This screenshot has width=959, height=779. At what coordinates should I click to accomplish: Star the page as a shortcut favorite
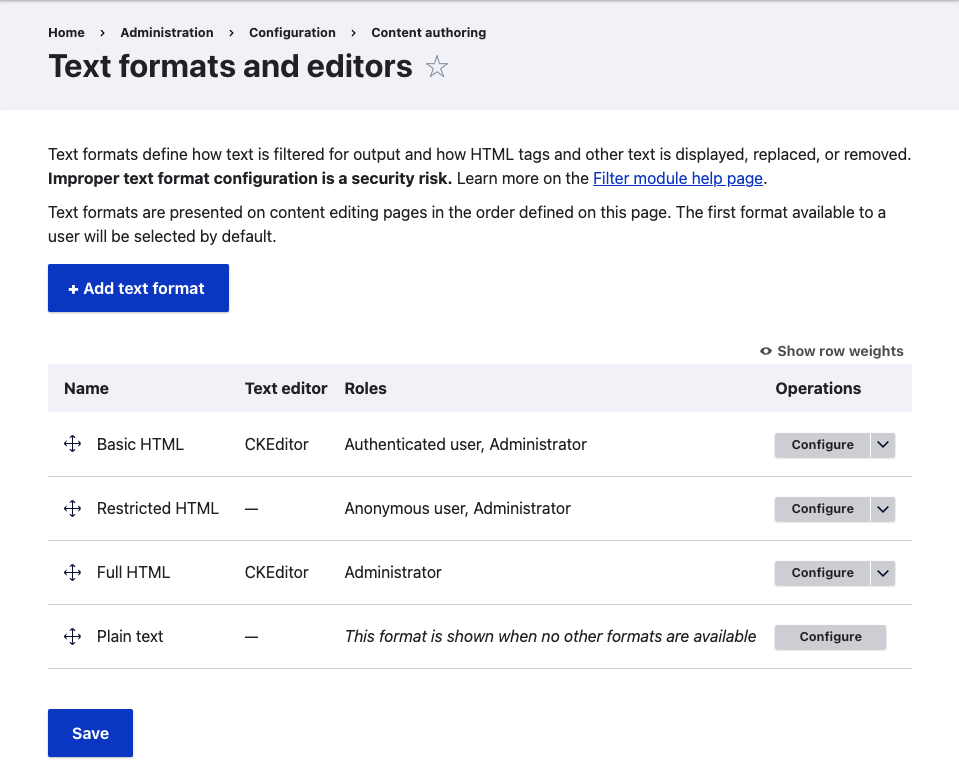click(x=437, y=67)
